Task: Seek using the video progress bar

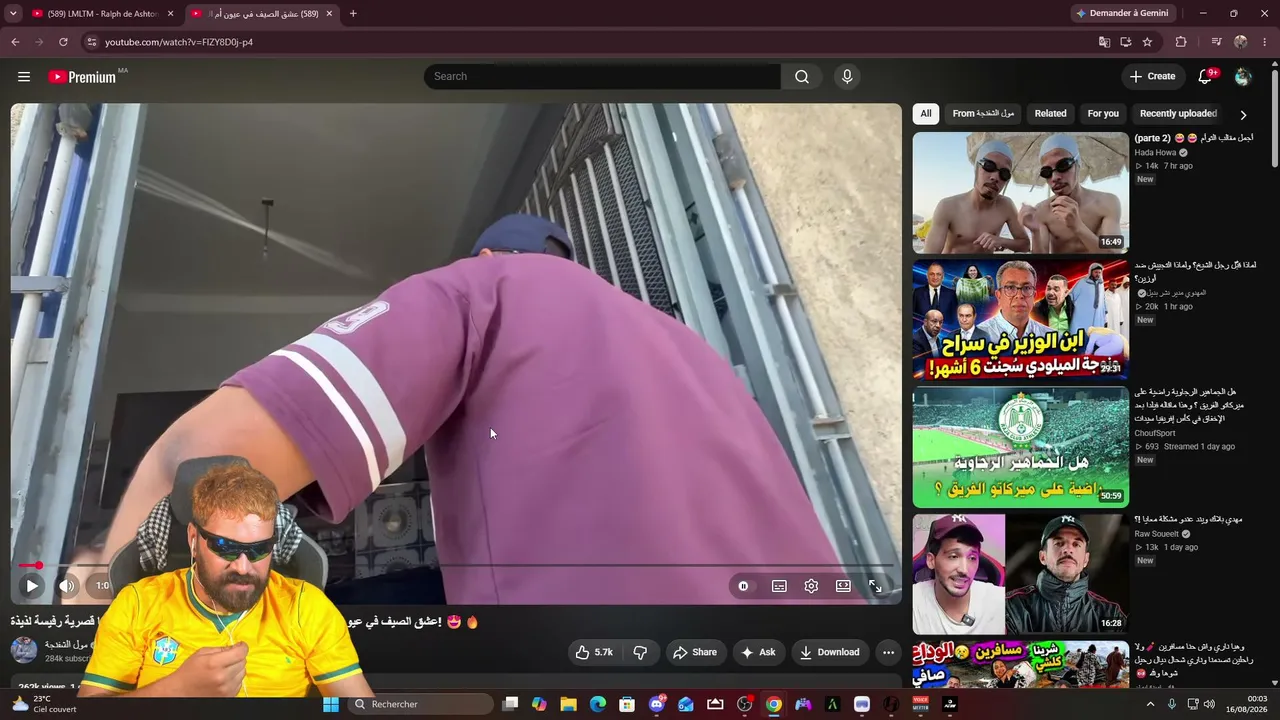Action: (456, 566)
